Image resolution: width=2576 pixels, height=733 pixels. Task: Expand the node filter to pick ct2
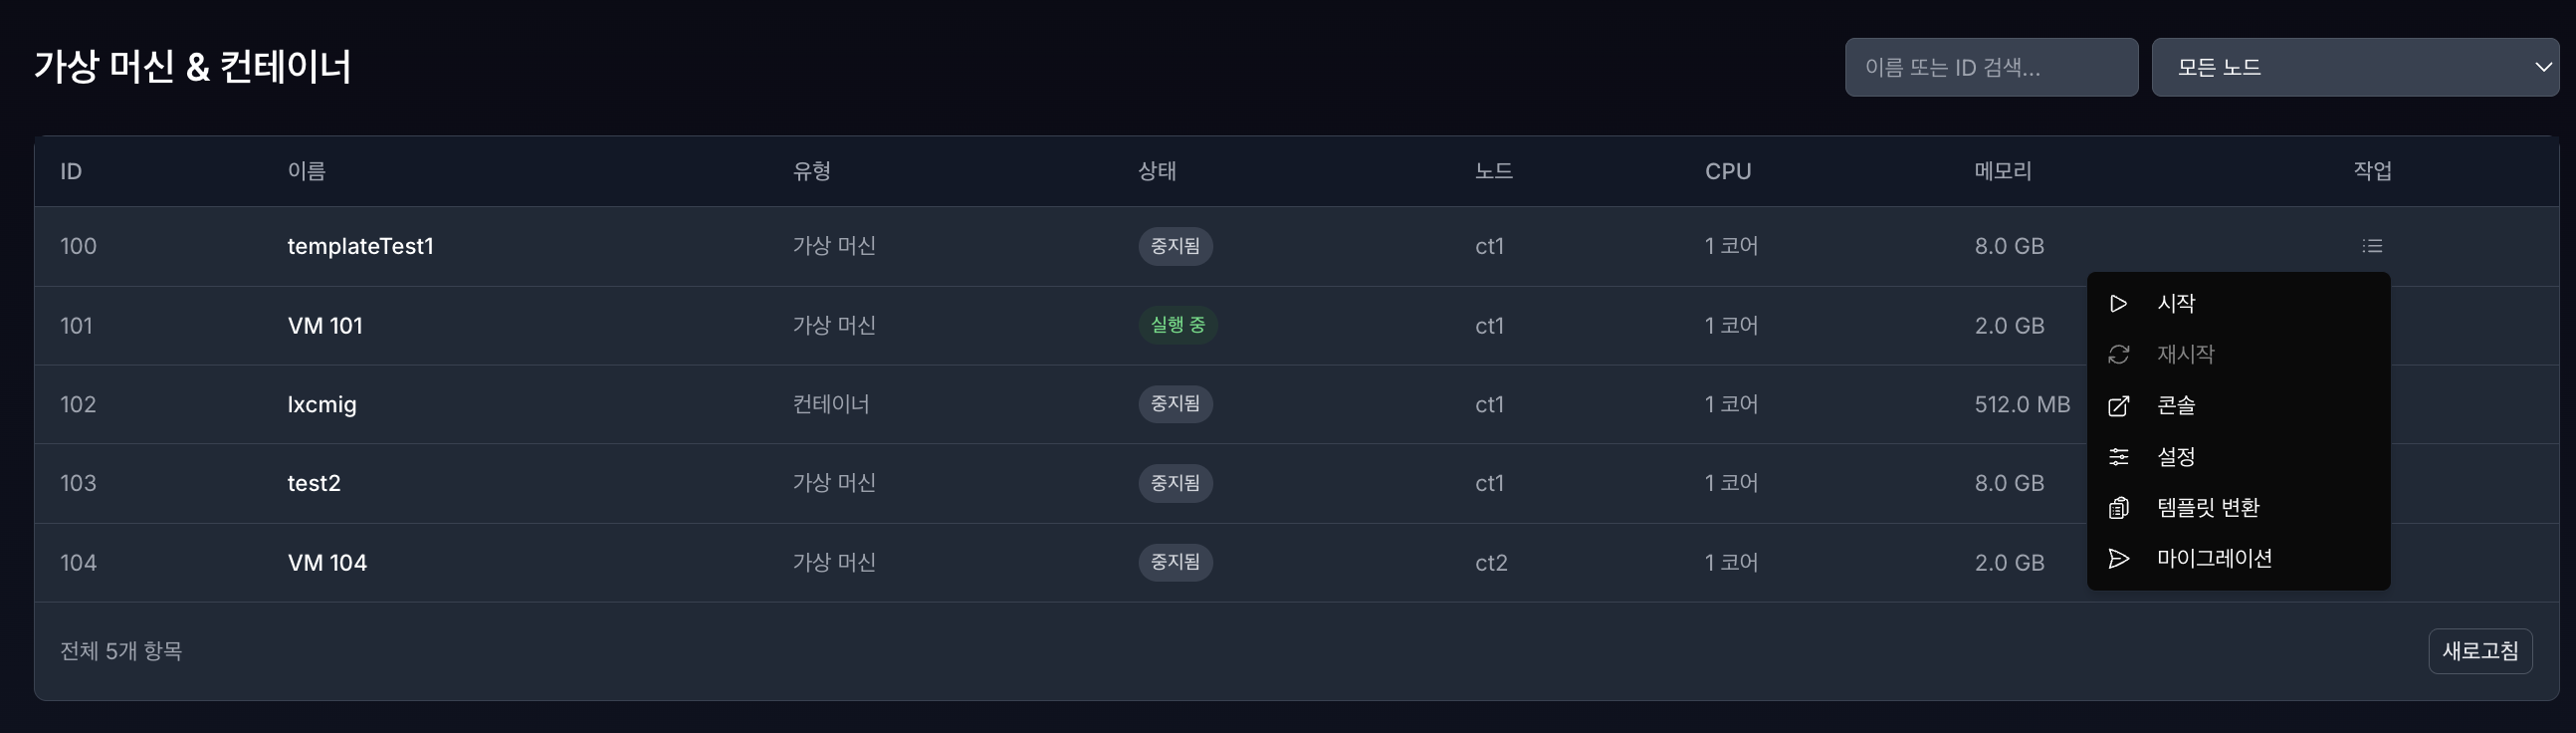(2355, 67)
